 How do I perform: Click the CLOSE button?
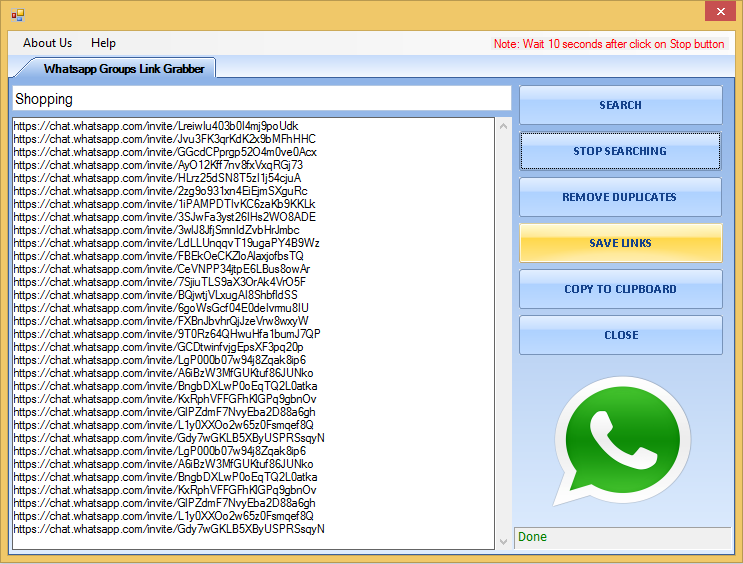click(x=621, y=335)
